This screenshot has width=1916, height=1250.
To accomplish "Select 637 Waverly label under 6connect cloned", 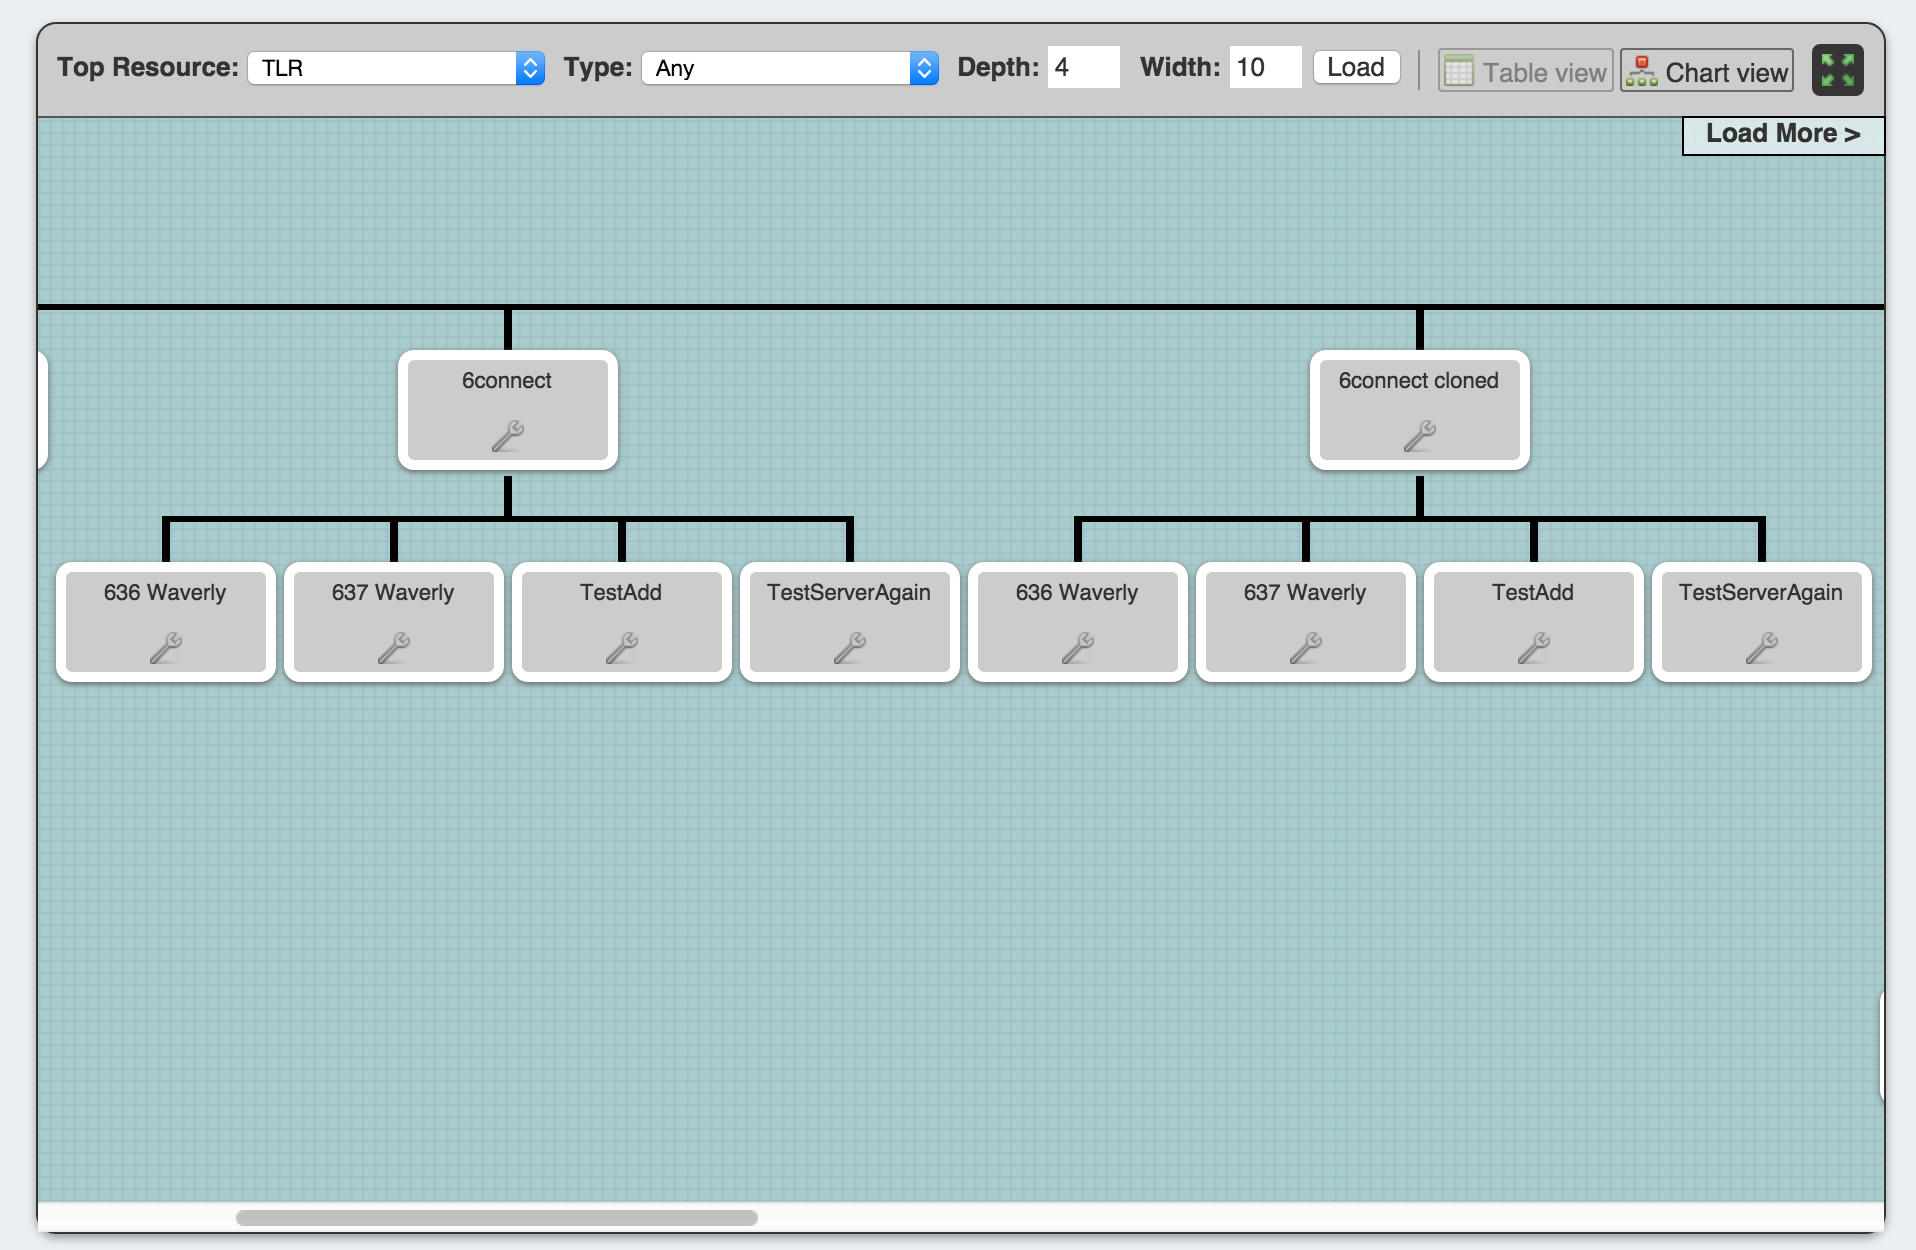I will tap(1305, 593).
